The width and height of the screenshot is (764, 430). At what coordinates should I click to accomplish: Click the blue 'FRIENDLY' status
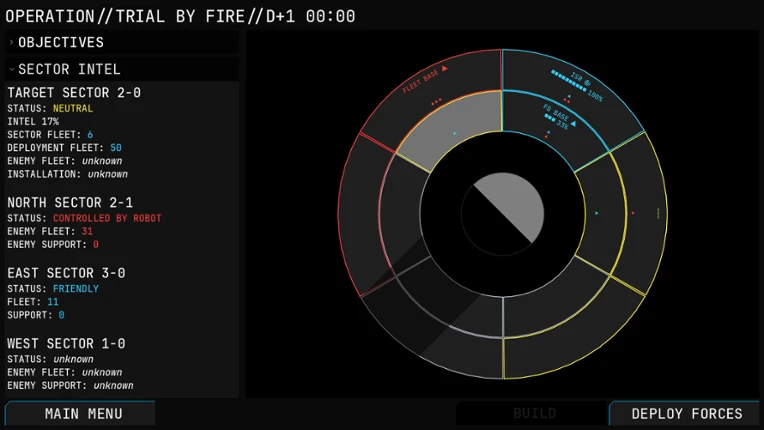click(x=76, y=288)
